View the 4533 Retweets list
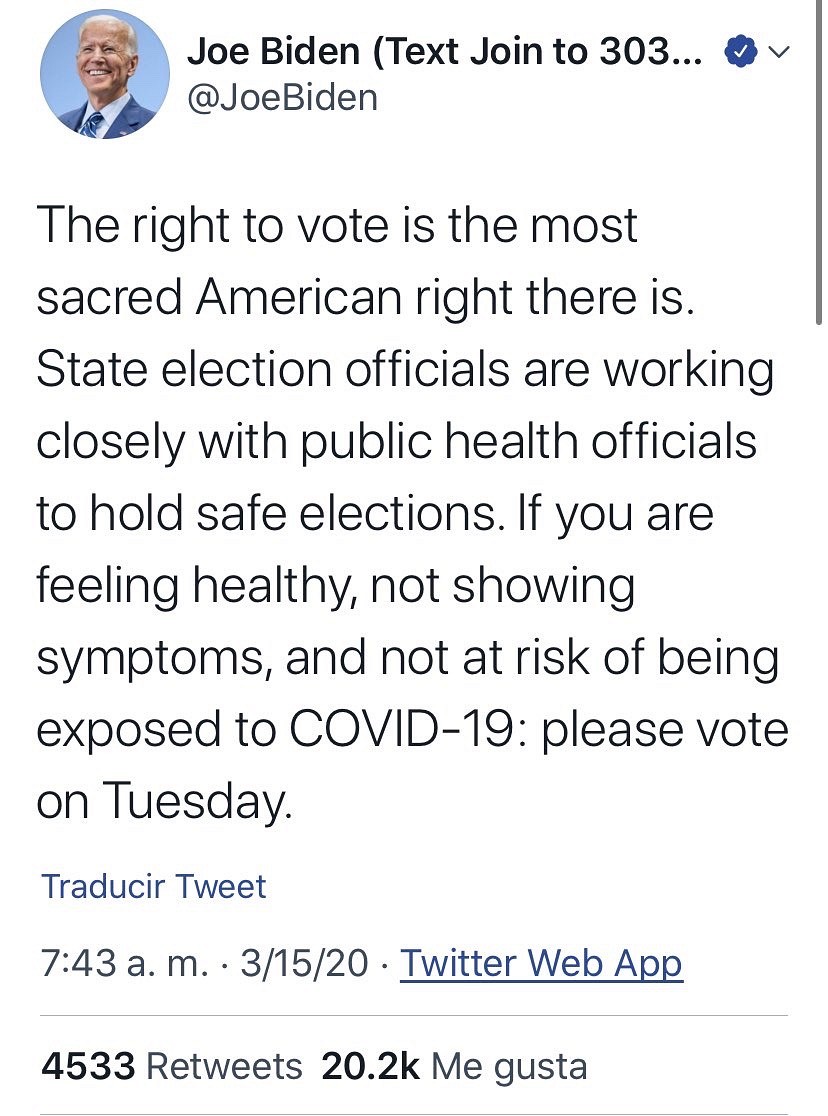 (x=172, y=1066)
